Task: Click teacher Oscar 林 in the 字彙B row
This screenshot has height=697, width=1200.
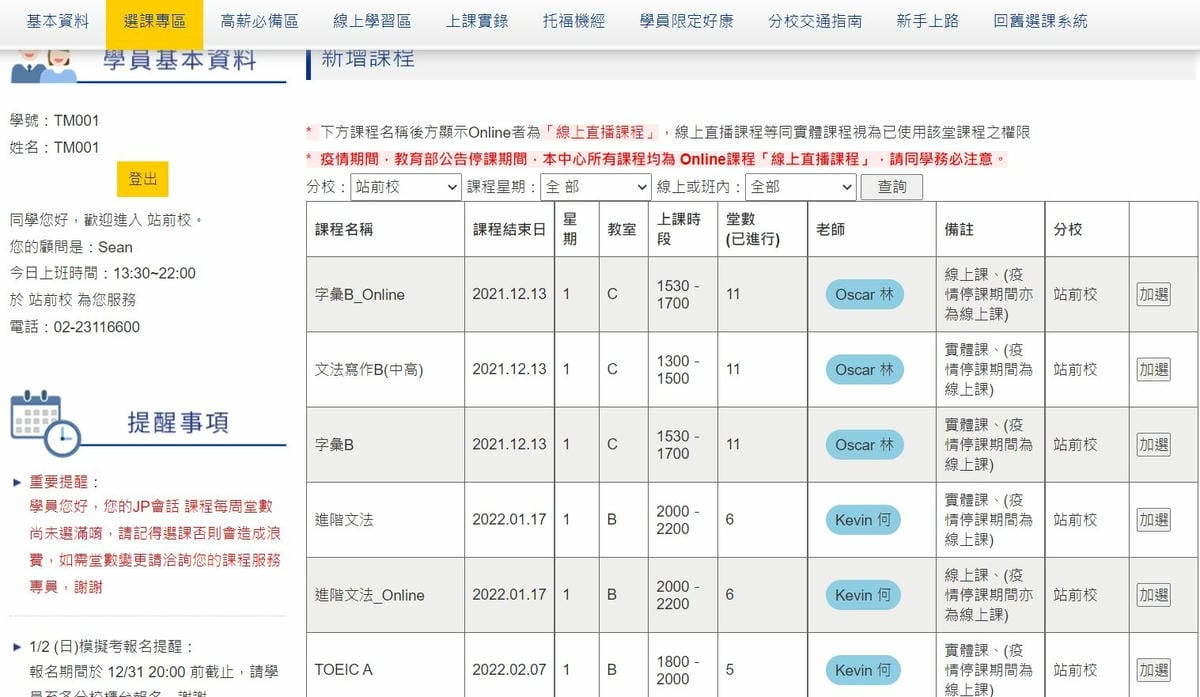Action: coord(864,444)
